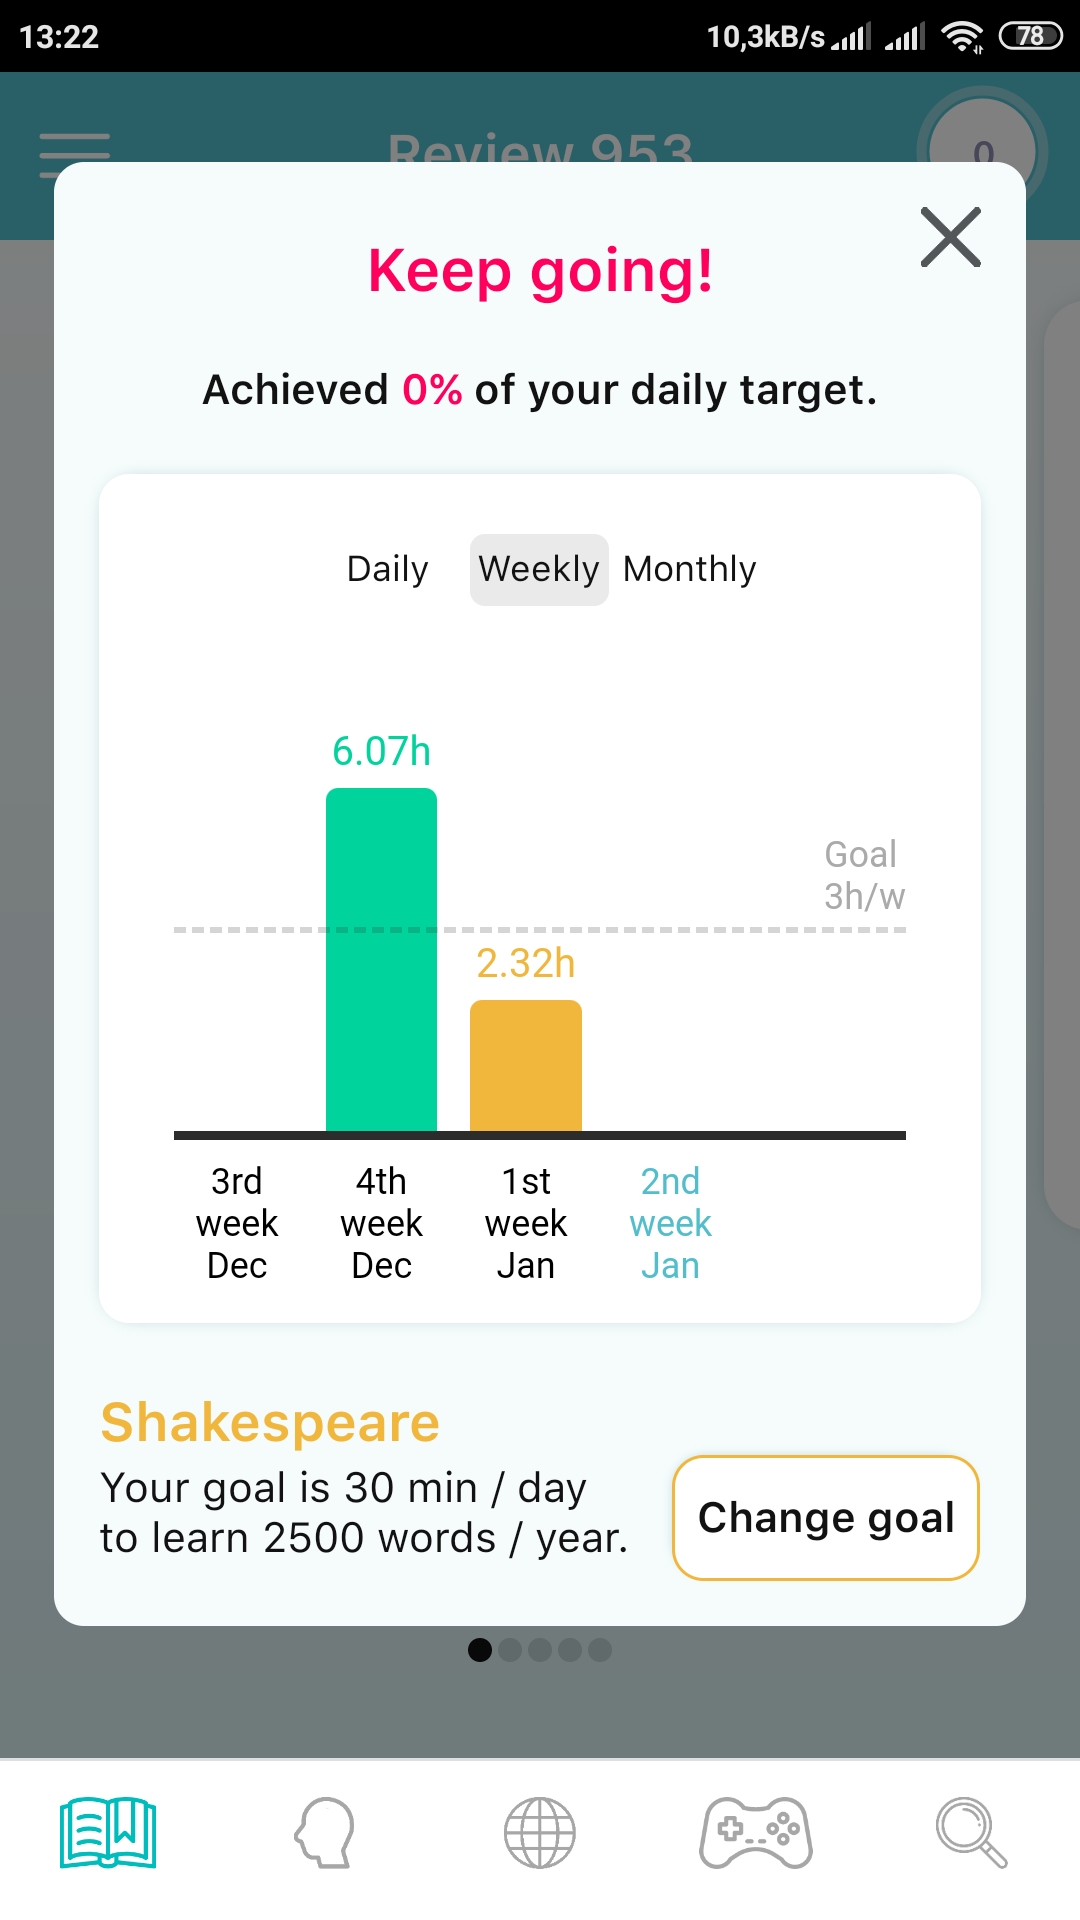This screenshot has height=1920, width=1080.
Task: Tap the 3rd week Dec label
Action: 237,1223
